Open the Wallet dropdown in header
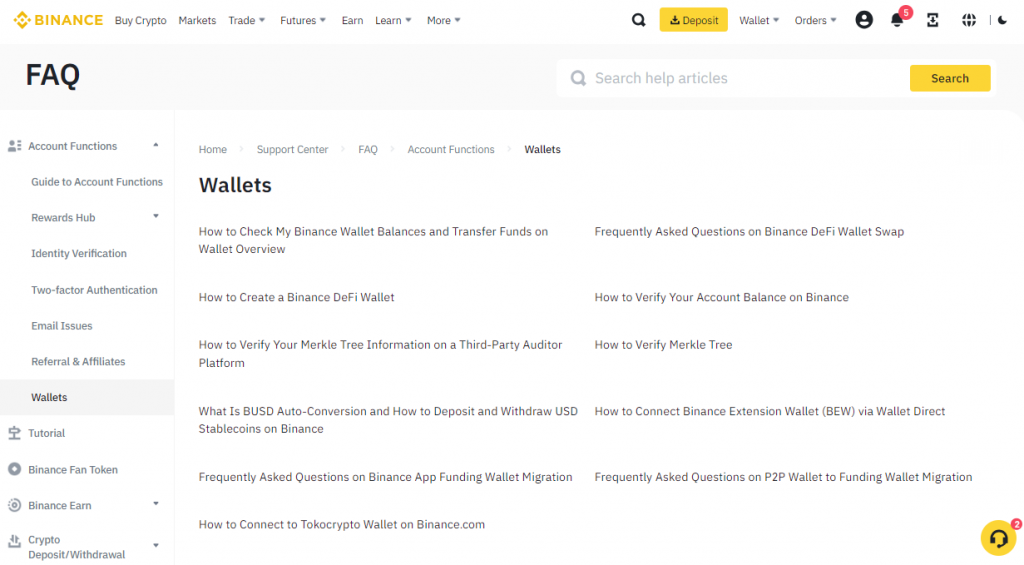 click(759, 20)
